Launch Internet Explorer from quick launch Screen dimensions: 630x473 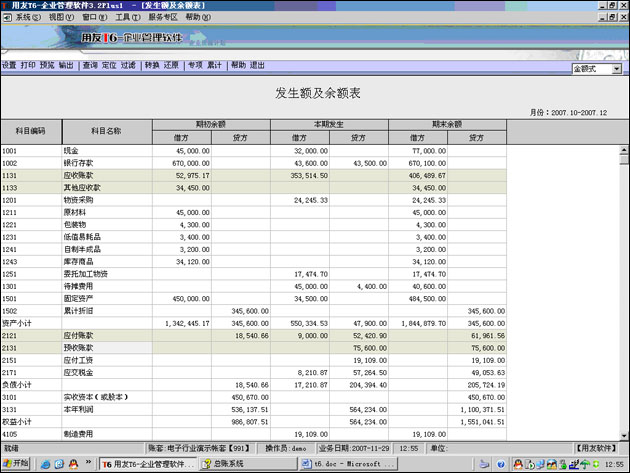point(45,464)
